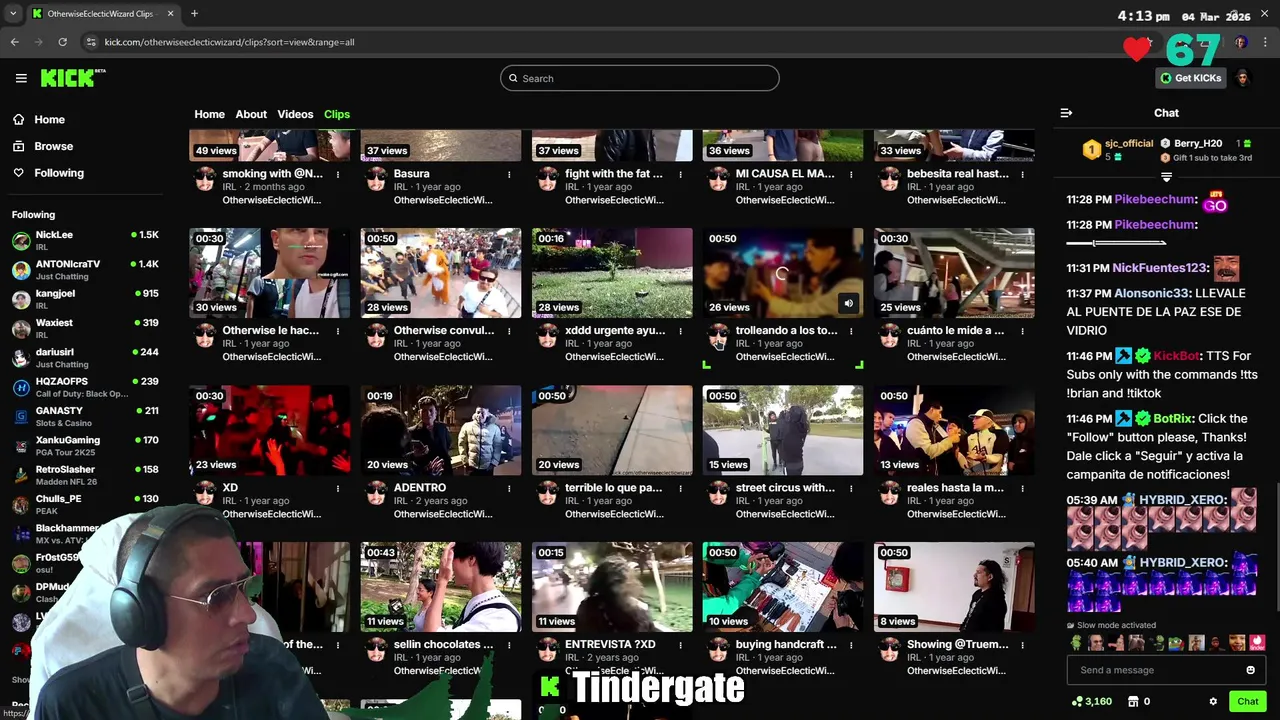Go back in browser history
Screen dimensions: 1280x720
point(14,42)
